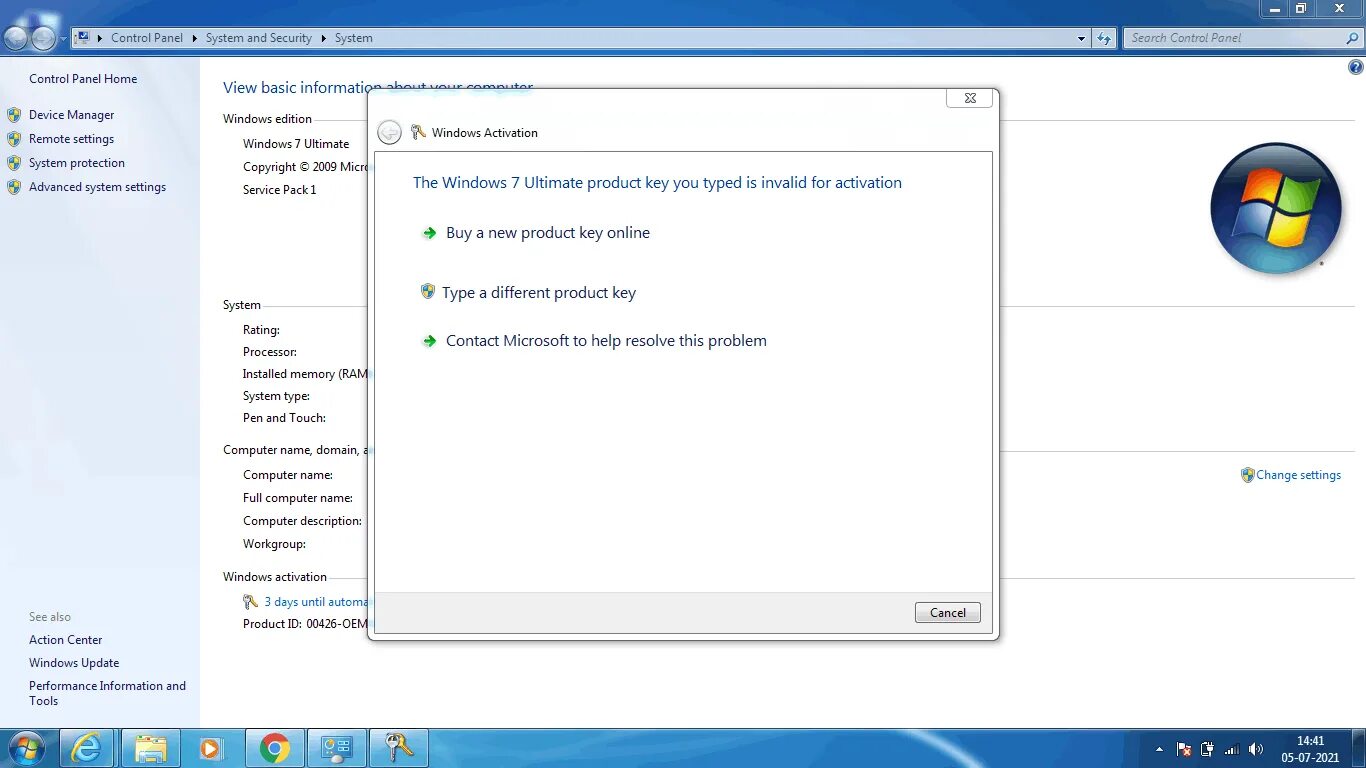Click the 'Service Pack 1' text

coord(279,190)
